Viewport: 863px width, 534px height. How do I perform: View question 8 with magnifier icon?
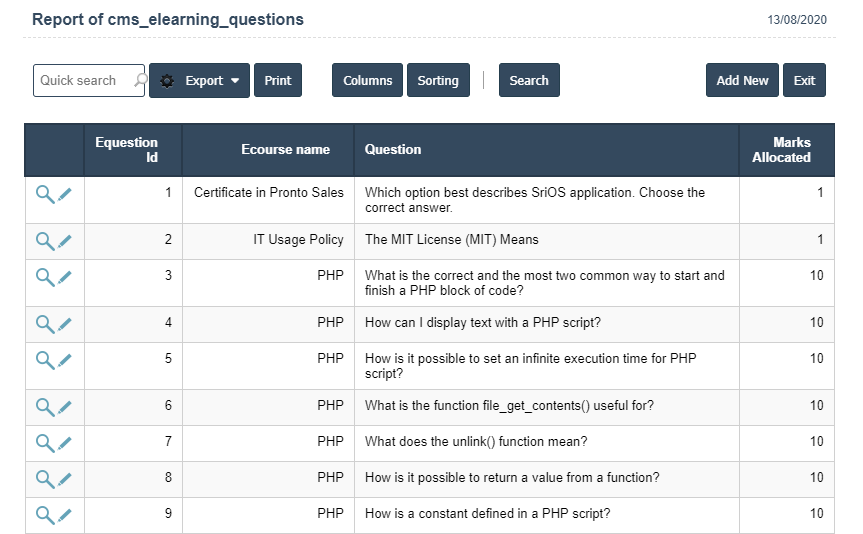tap(45, 479)
